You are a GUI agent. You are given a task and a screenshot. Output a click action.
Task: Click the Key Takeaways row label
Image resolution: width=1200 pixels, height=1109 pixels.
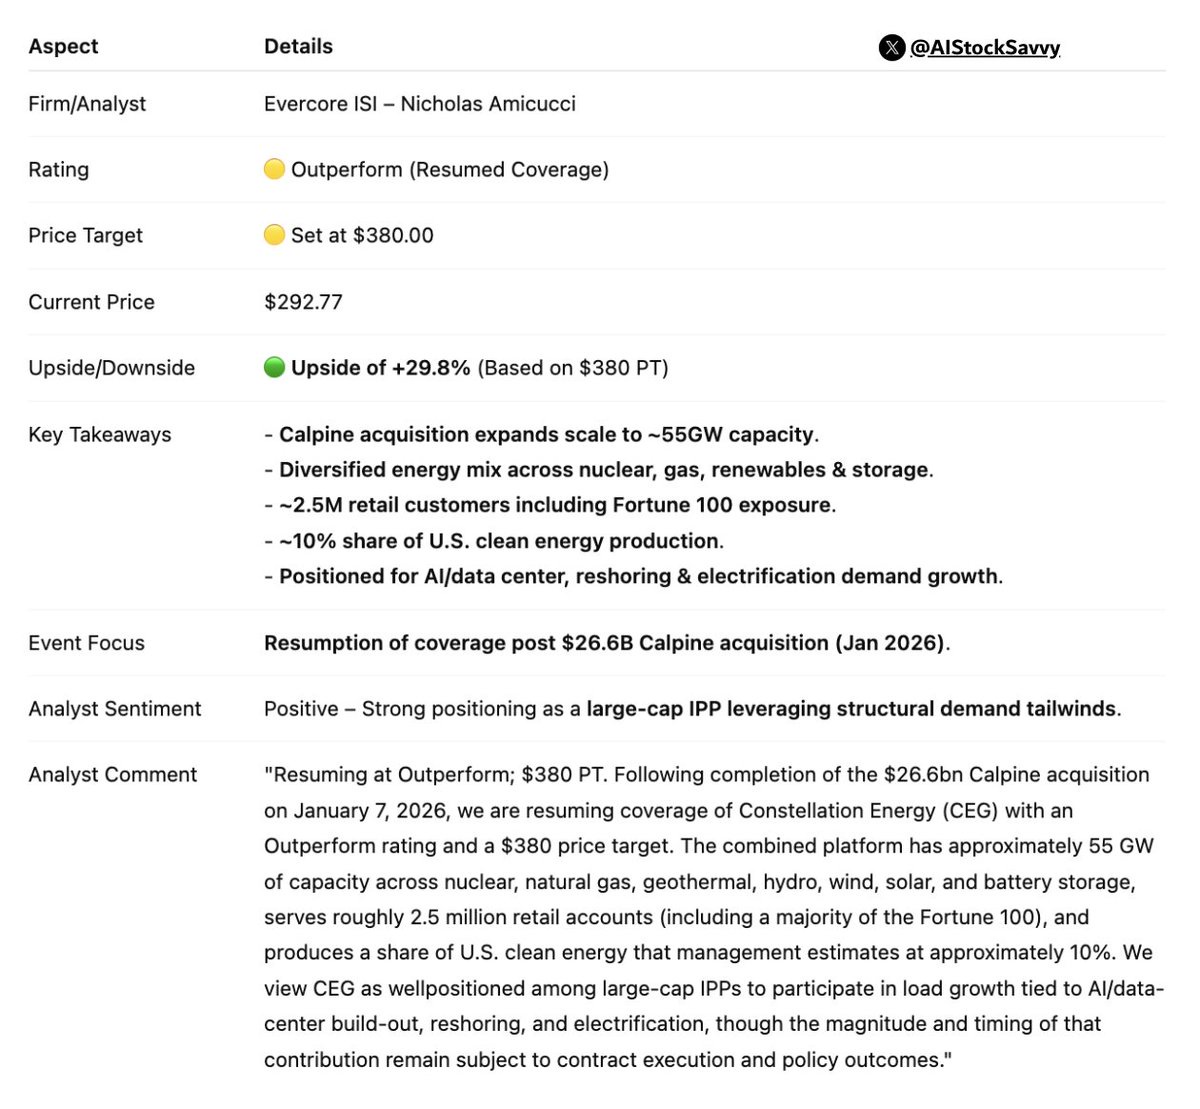(99, 434)
